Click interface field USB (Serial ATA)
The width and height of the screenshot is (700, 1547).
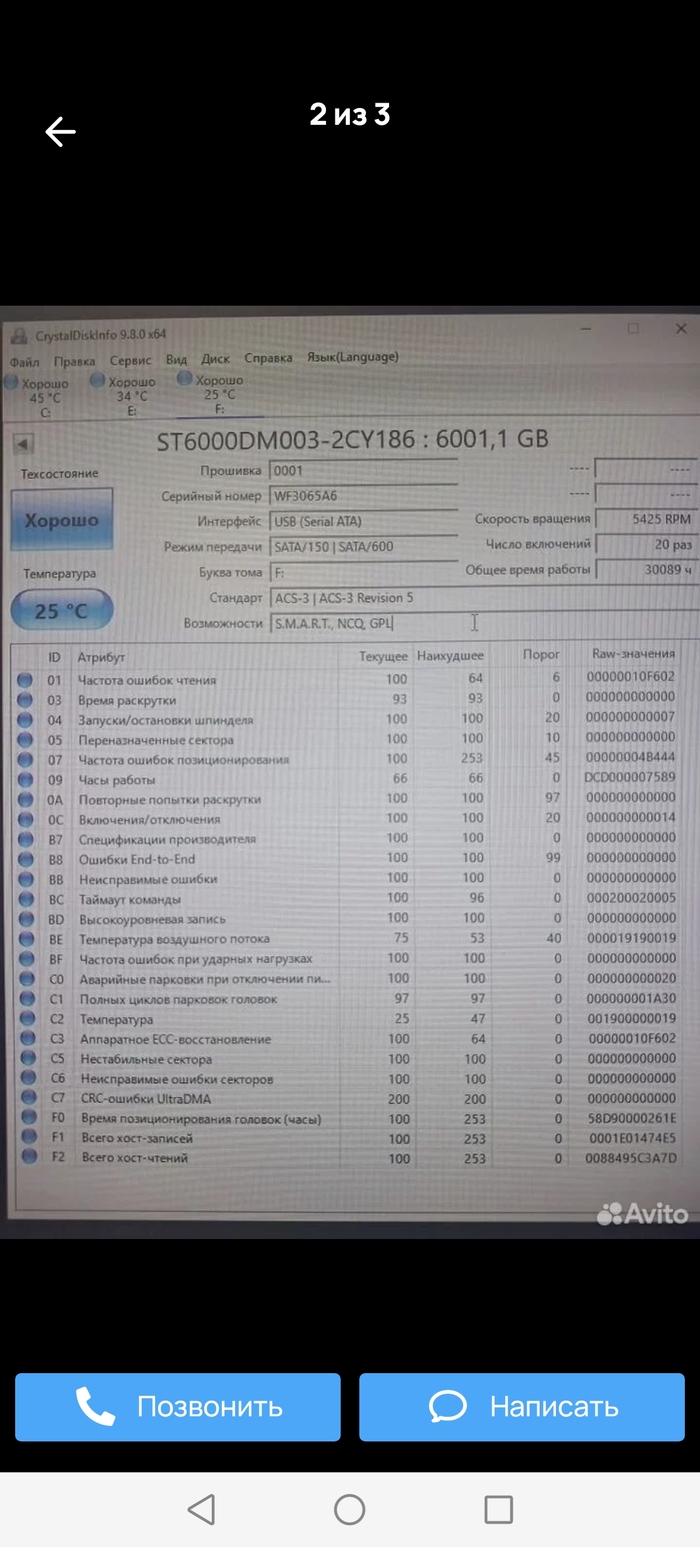[363, 521]
